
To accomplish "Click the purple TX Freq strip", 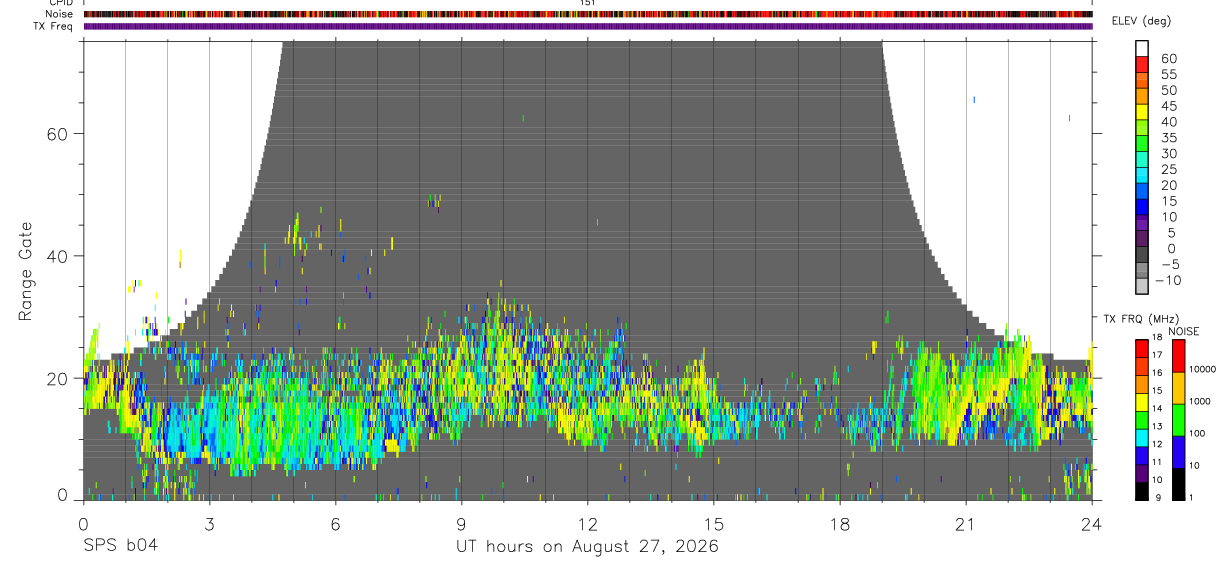I will click(587, 26).
